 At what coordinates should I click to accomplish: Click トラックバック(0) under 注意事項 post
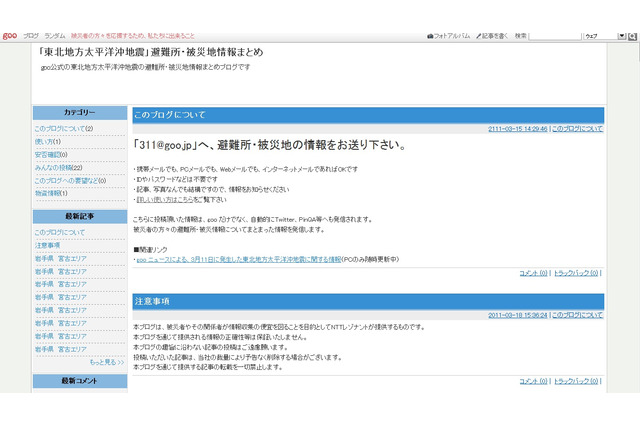pyautogui.click(x=576, y=381)
